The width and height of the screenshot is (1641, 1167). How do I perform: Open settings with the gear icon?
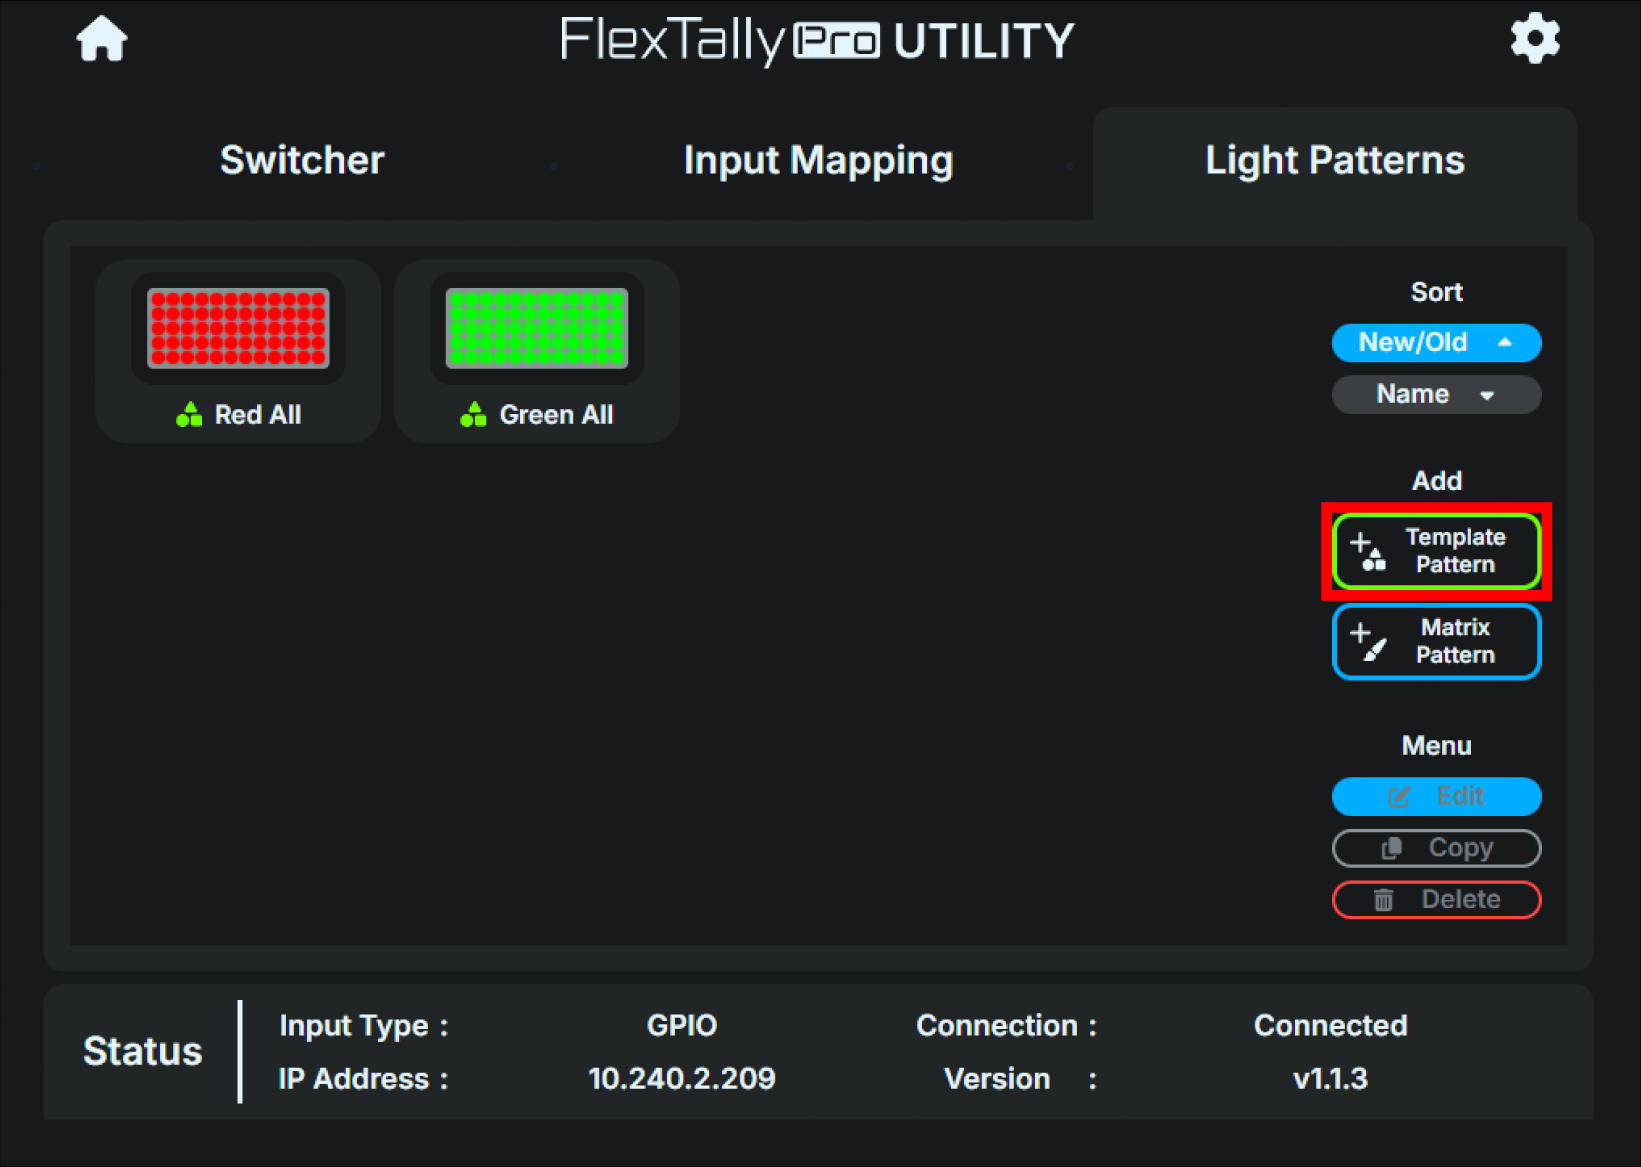pos(1534,40)
